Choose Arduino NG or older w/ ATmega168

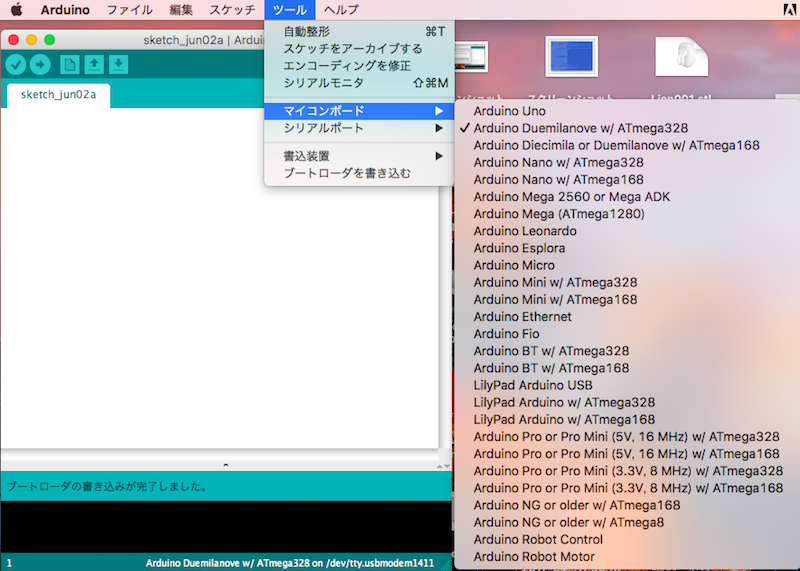627,505
